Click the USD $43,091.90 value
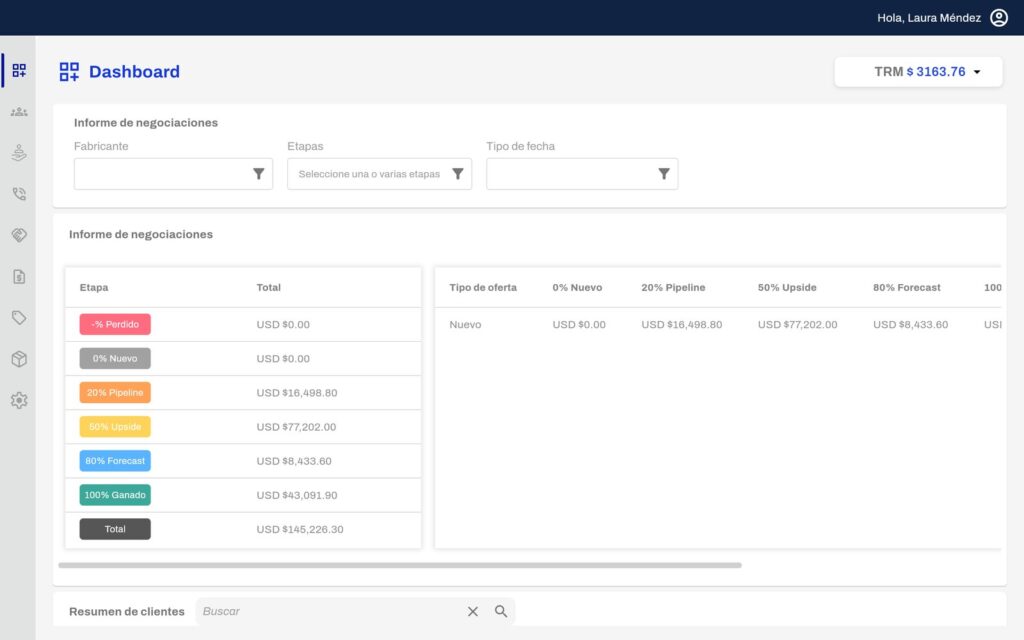 pos(296,495)
